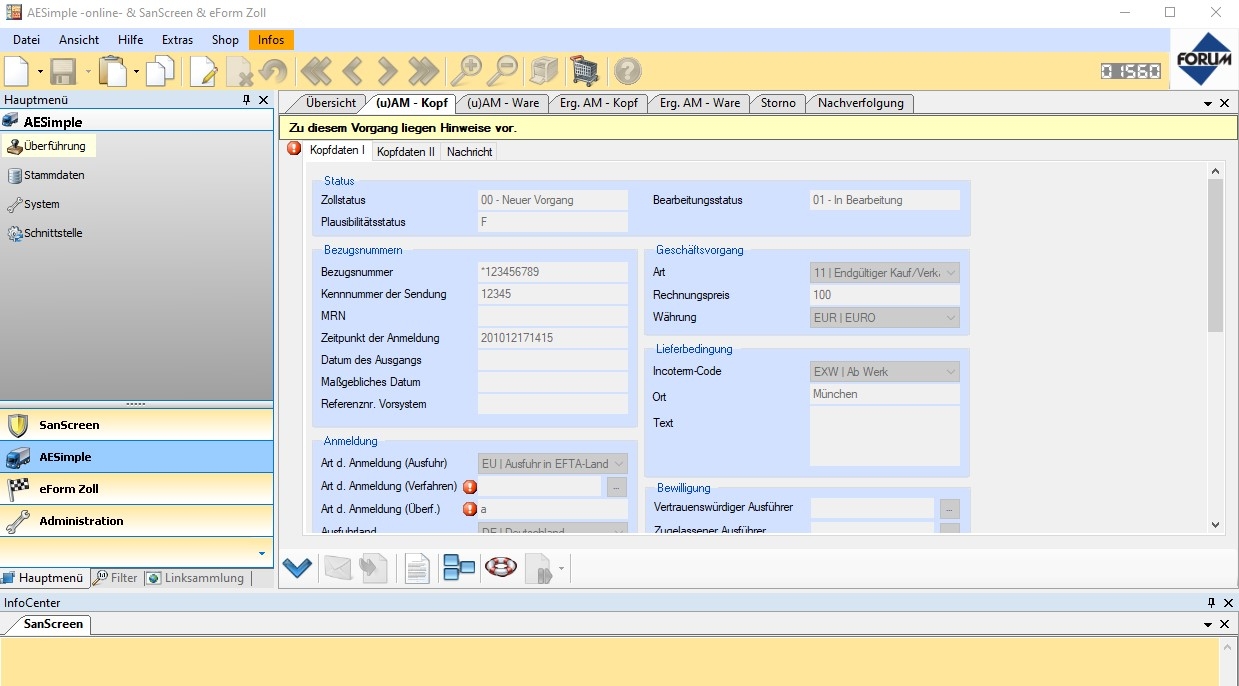Viewport: 1239px width, 686px height.
Task: Click the text document icon in bottom toolbar
Action: click(x=417, y=568)
